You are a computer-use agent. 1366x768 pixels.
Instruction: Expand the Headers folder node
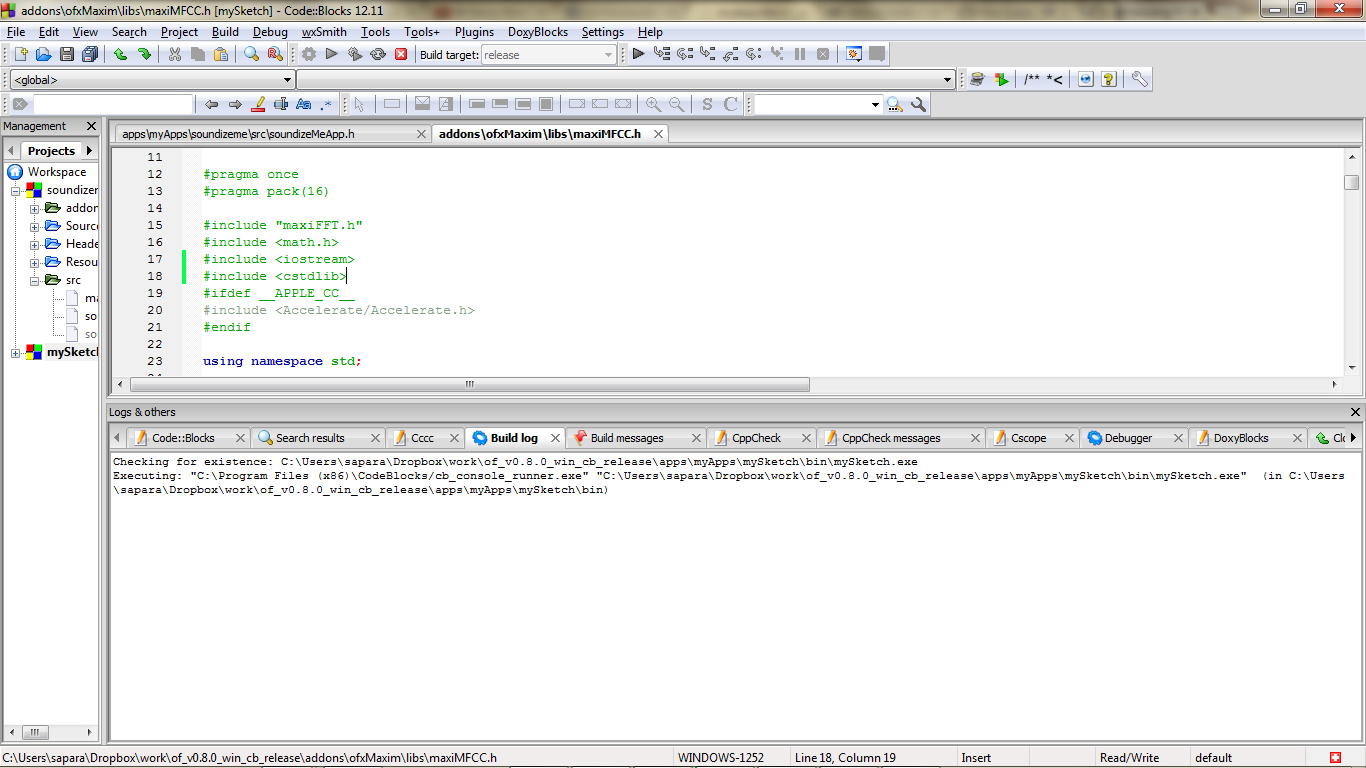tap(34, 244)
